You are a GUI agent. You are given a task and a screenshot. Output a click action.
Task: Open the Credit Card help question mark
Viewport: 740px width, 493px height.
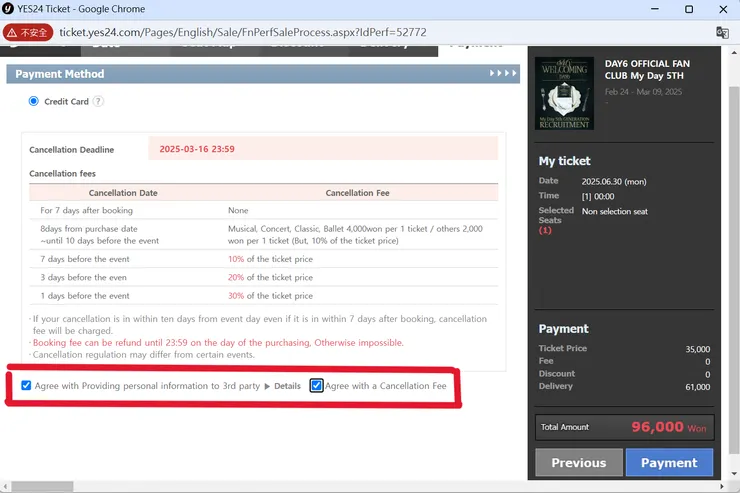point(98,101)
